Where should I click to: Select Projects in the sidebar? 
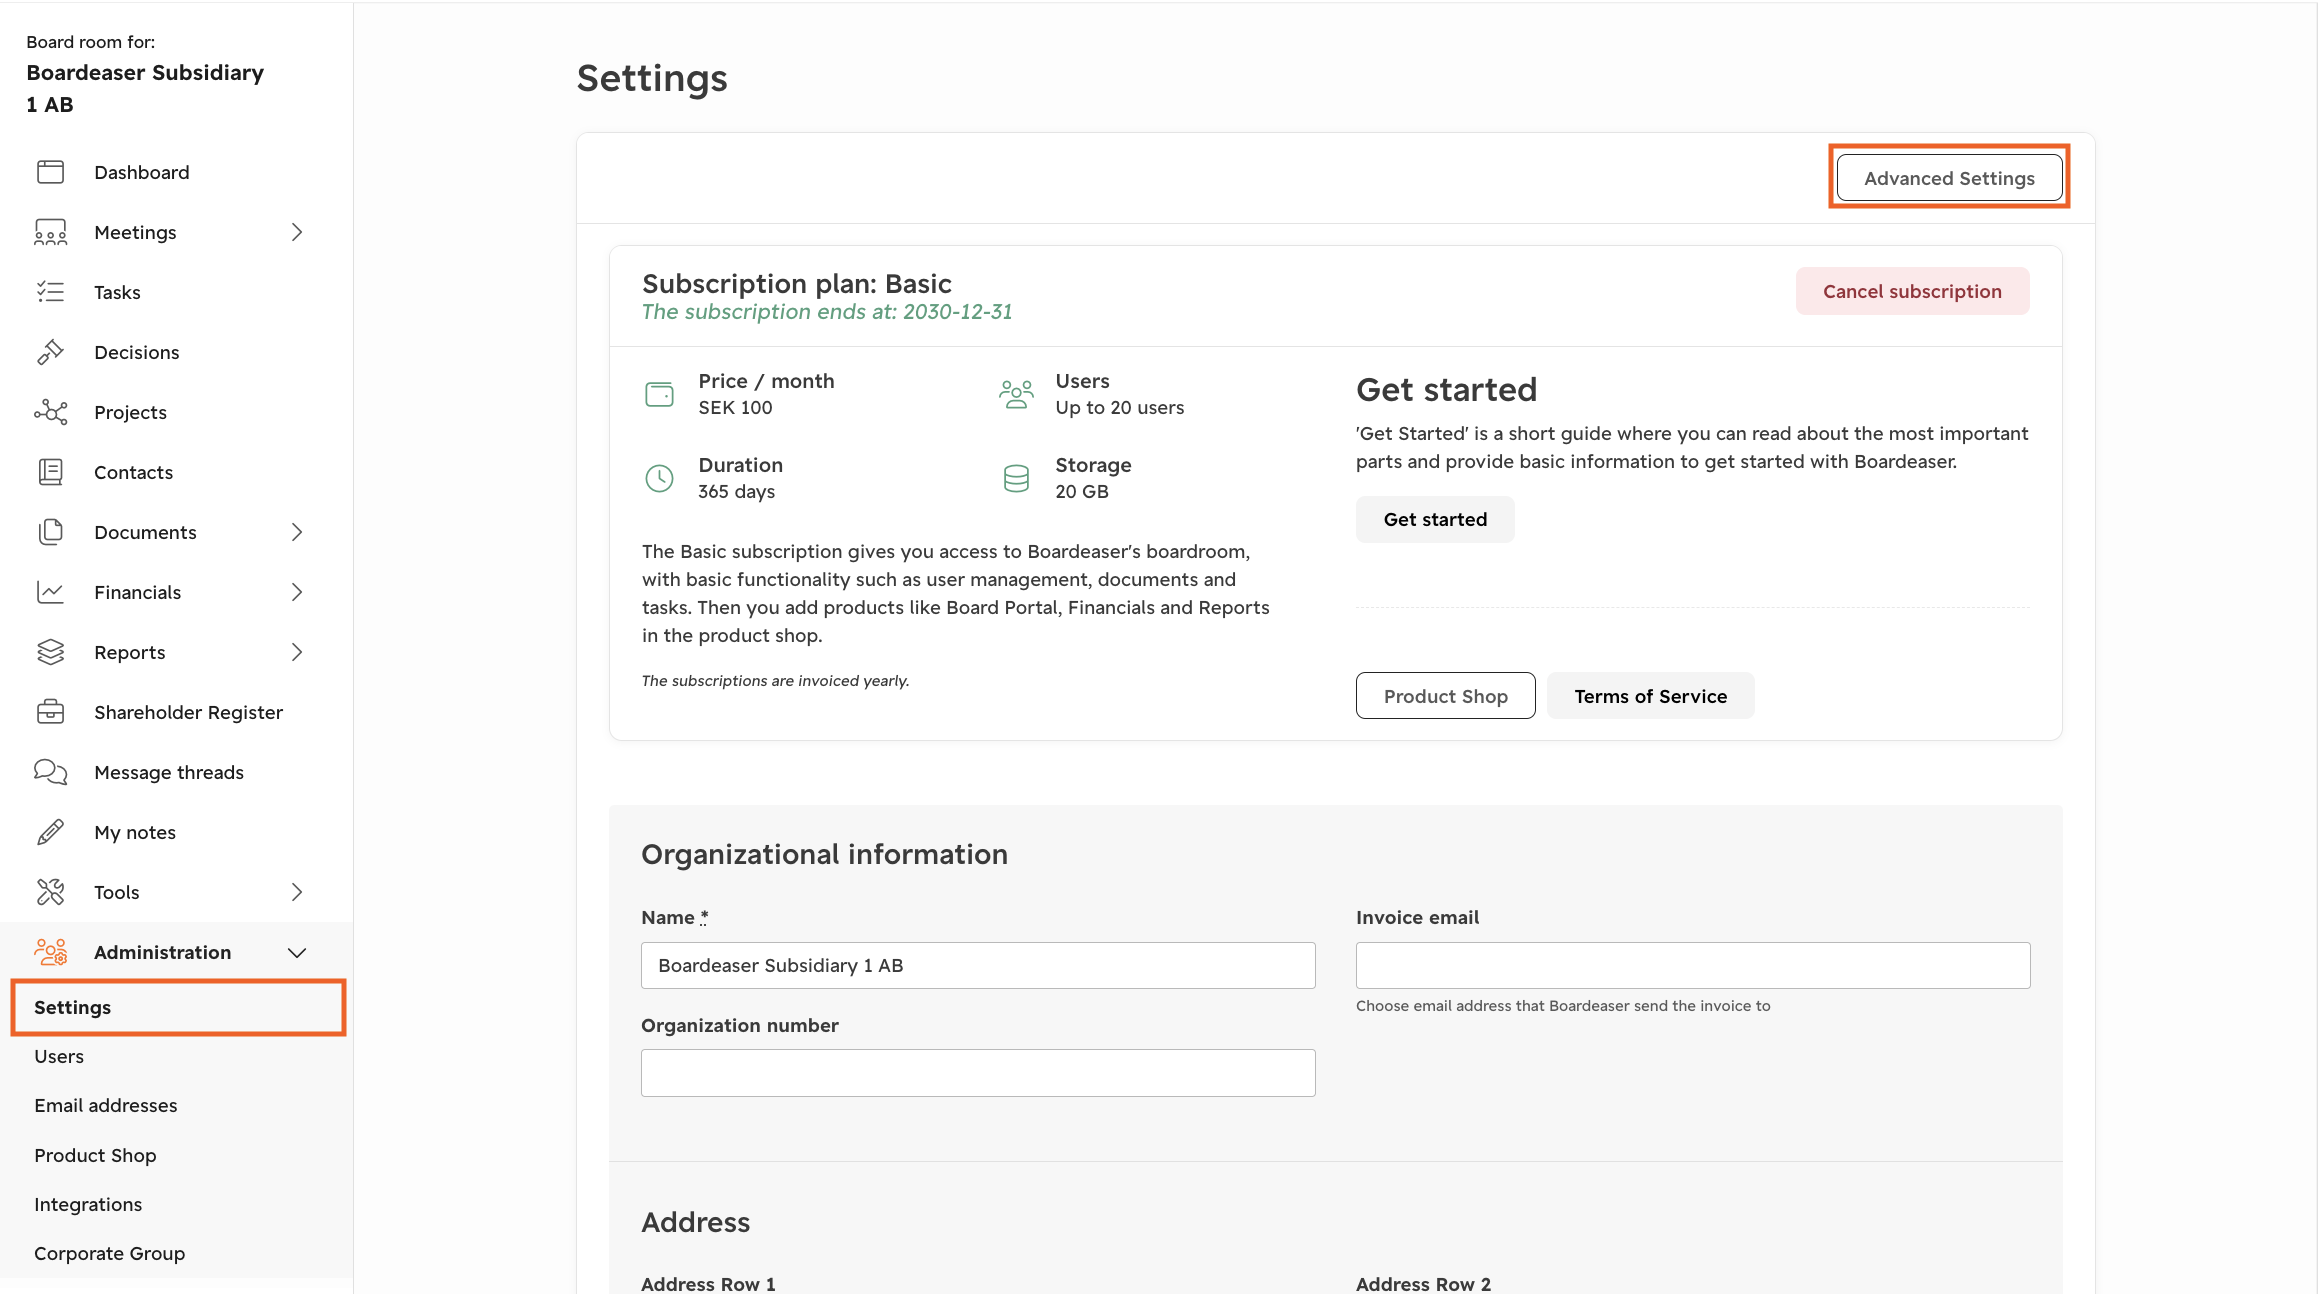click(130, 412)
